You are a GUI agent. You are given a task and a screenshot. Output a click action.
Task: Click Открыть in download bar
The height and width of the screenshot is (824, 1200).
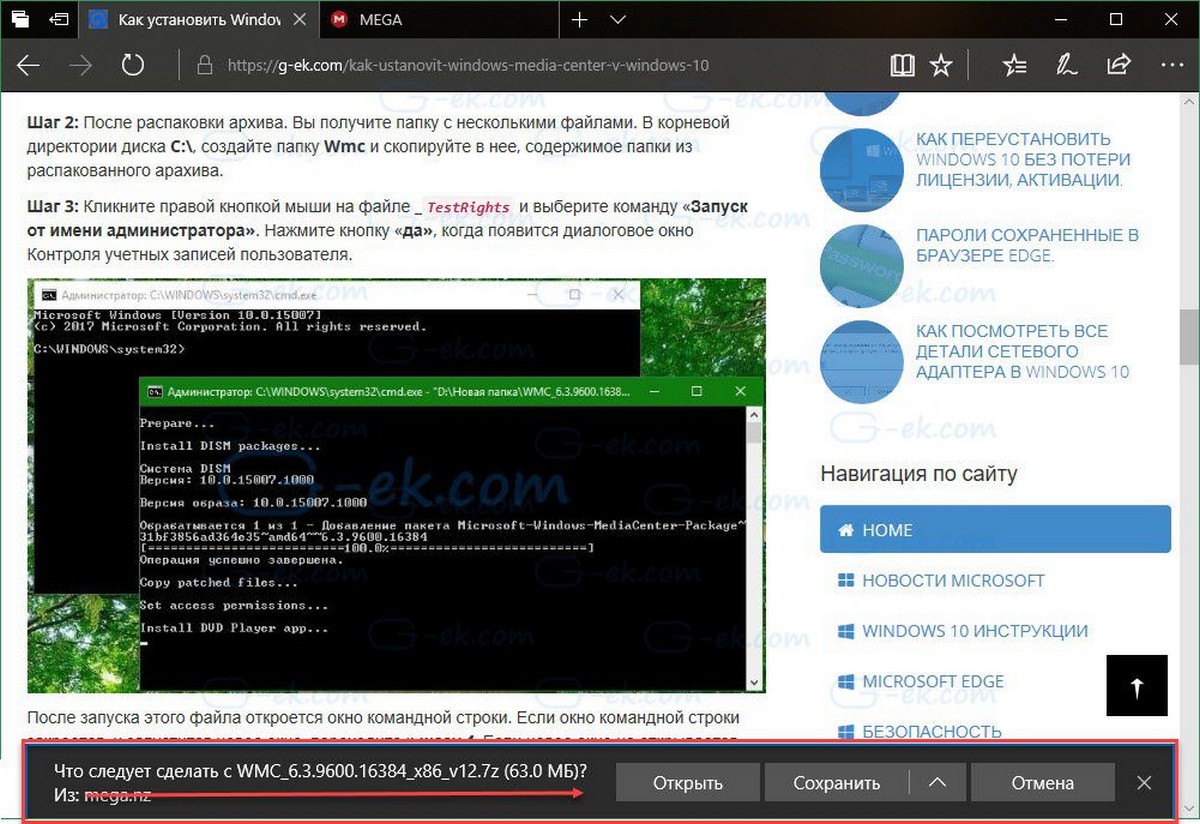pyautogui.click(x=687, y=783)
